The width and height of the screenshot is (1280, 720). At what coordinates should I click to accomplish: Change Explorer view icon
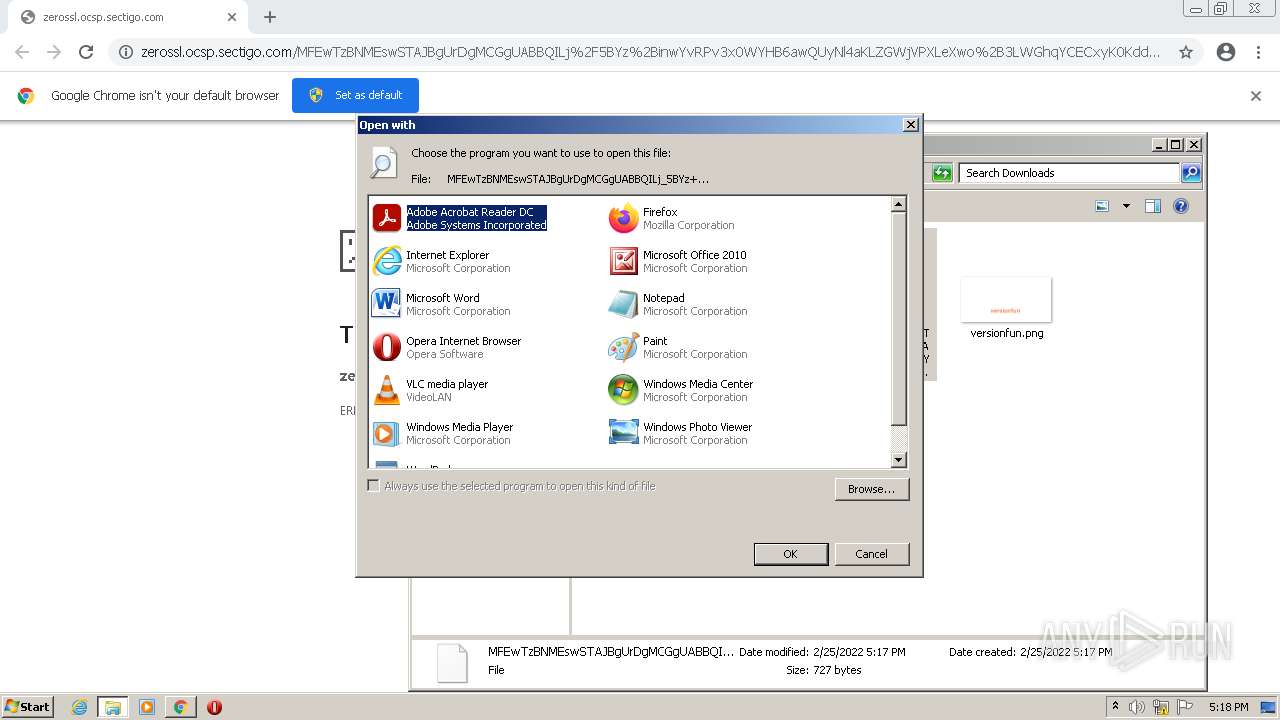1102,206
